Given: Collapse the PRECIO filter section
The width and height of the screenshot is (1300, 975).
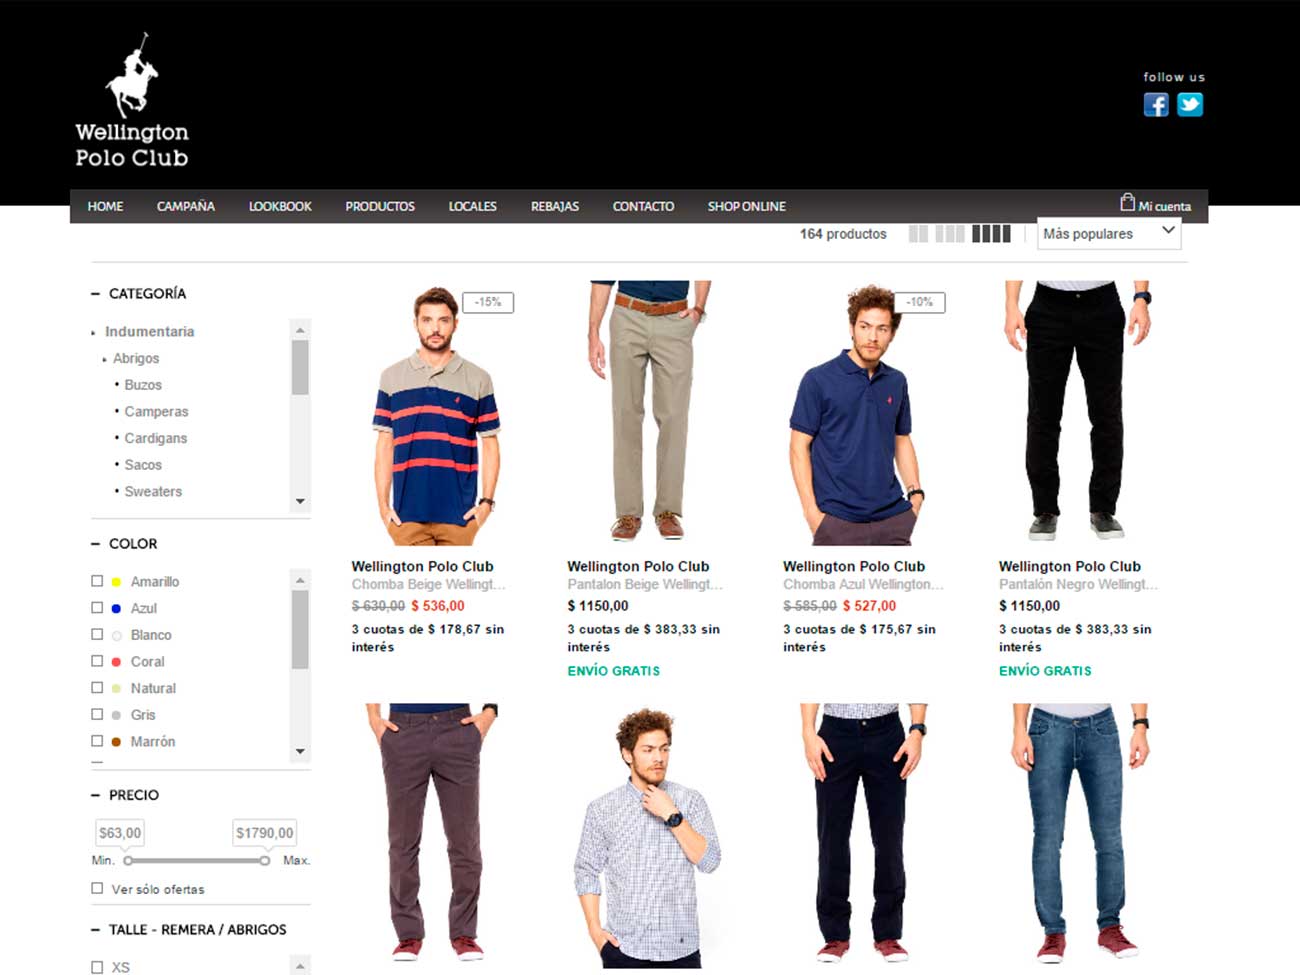Looking at the screenshot, I should [x=96, y=795].
